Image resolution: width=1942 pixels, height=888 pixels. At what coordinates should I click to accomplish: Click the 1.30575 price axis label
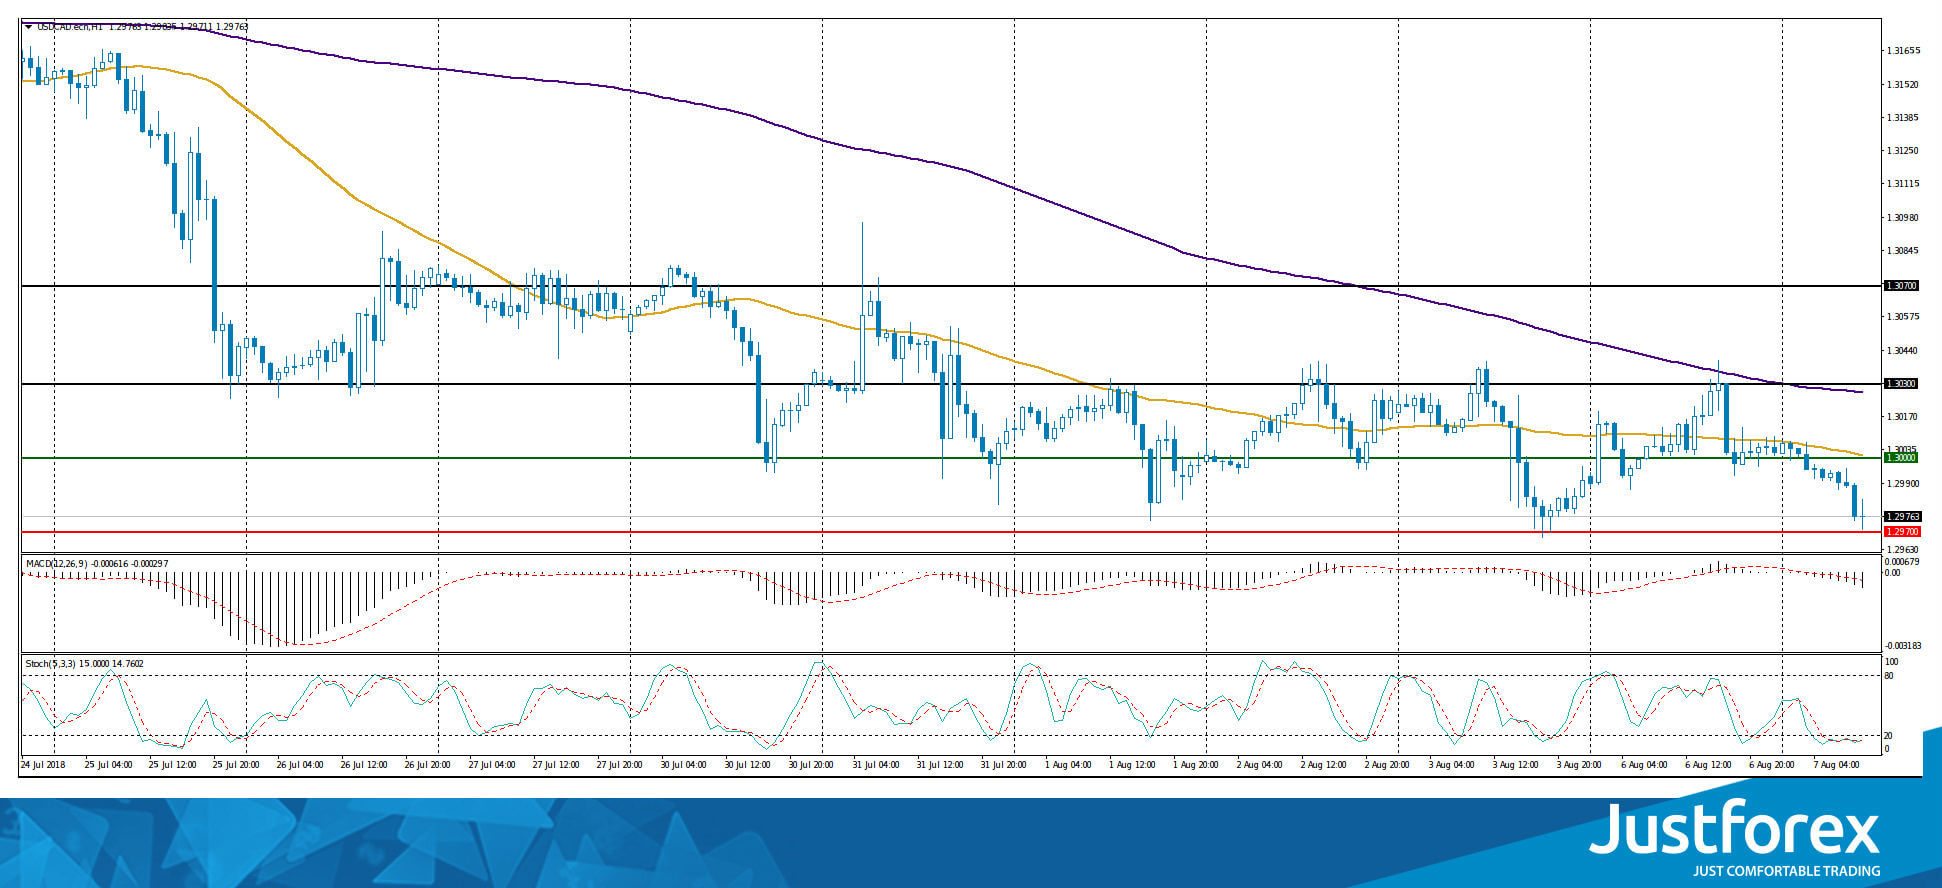tap(1903, 317)
